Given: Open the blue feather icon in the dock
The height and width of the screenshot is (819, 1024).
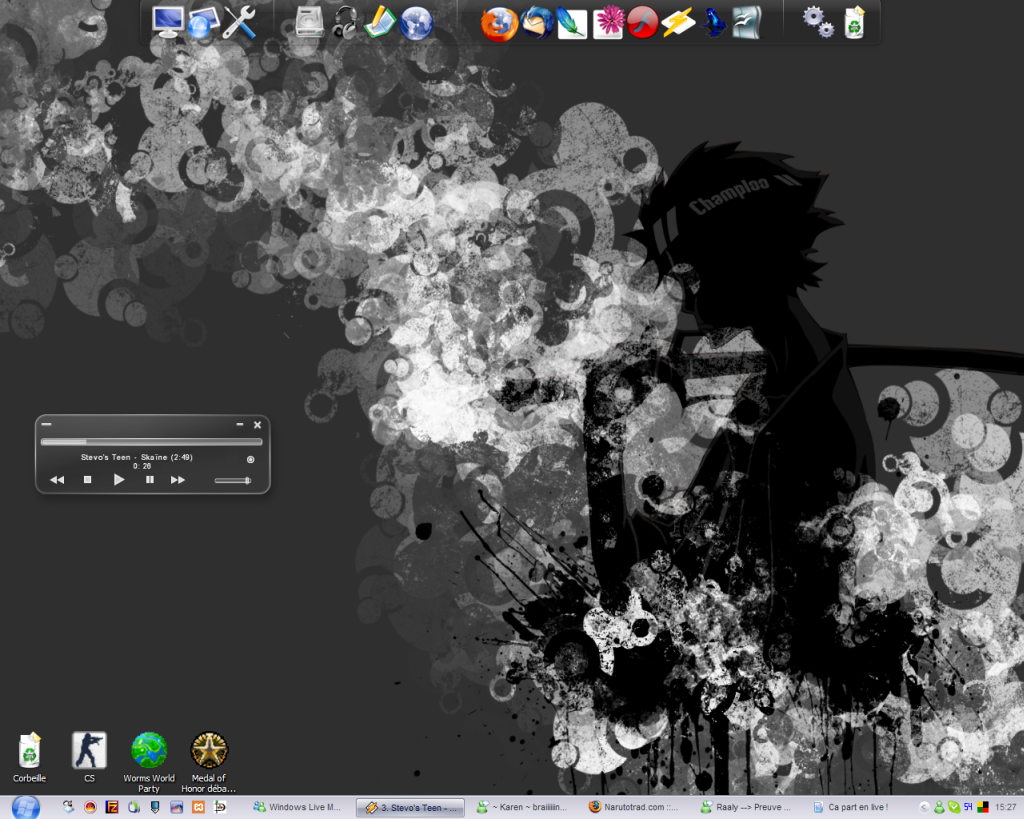Looking at the screenshot, I should 572,23.
